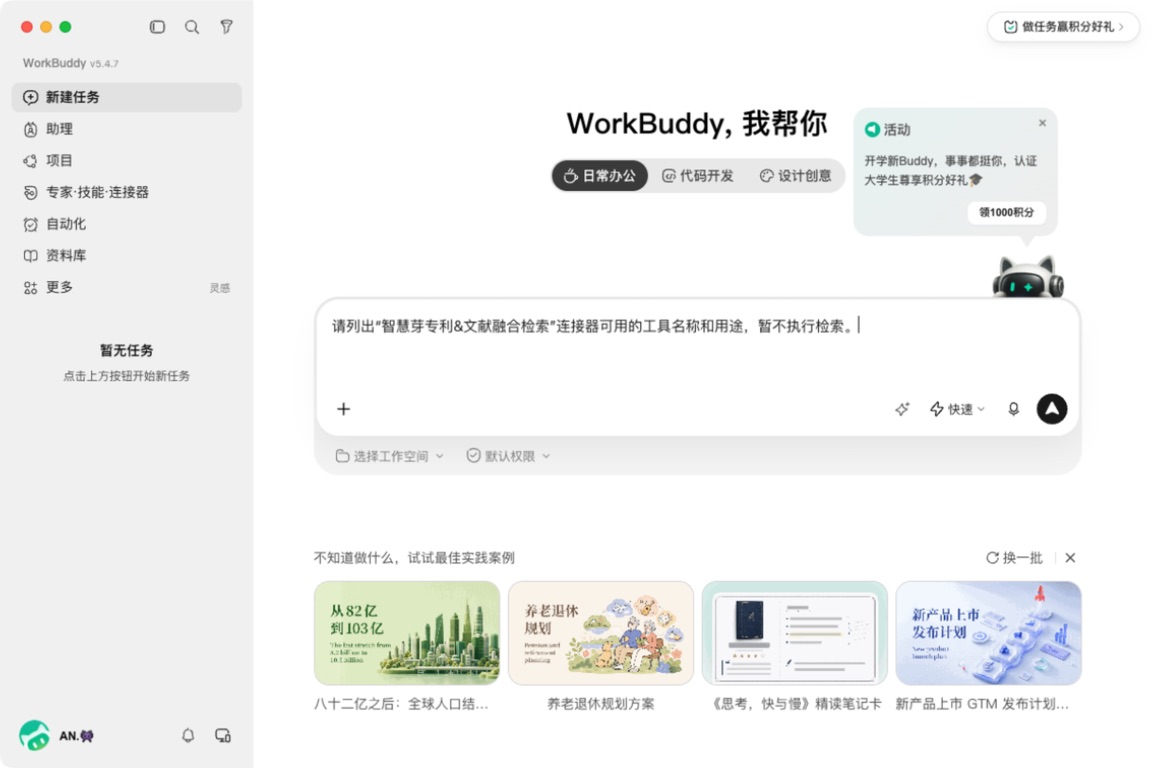
Task: Claim 领1000积分 reward button
Action: pyautogui.click(x=1007, y=212)
